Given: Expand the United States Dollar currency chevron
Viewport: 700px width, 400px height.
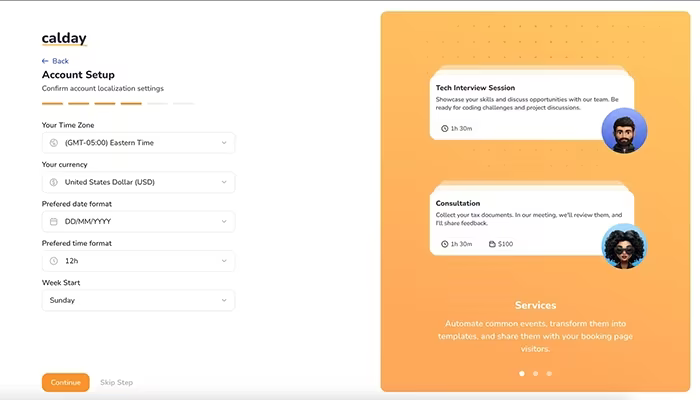Looking at the screenshot, I should pos(224,182).
